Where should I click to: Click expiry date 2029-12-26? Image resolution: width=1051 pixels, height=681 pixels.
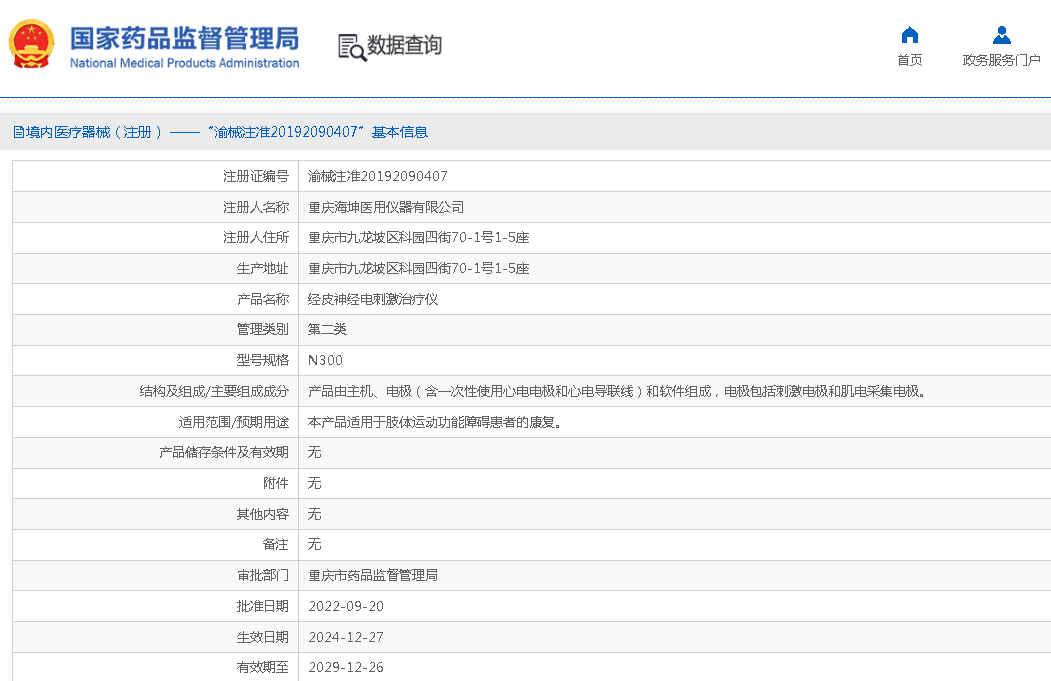[346, 667]
